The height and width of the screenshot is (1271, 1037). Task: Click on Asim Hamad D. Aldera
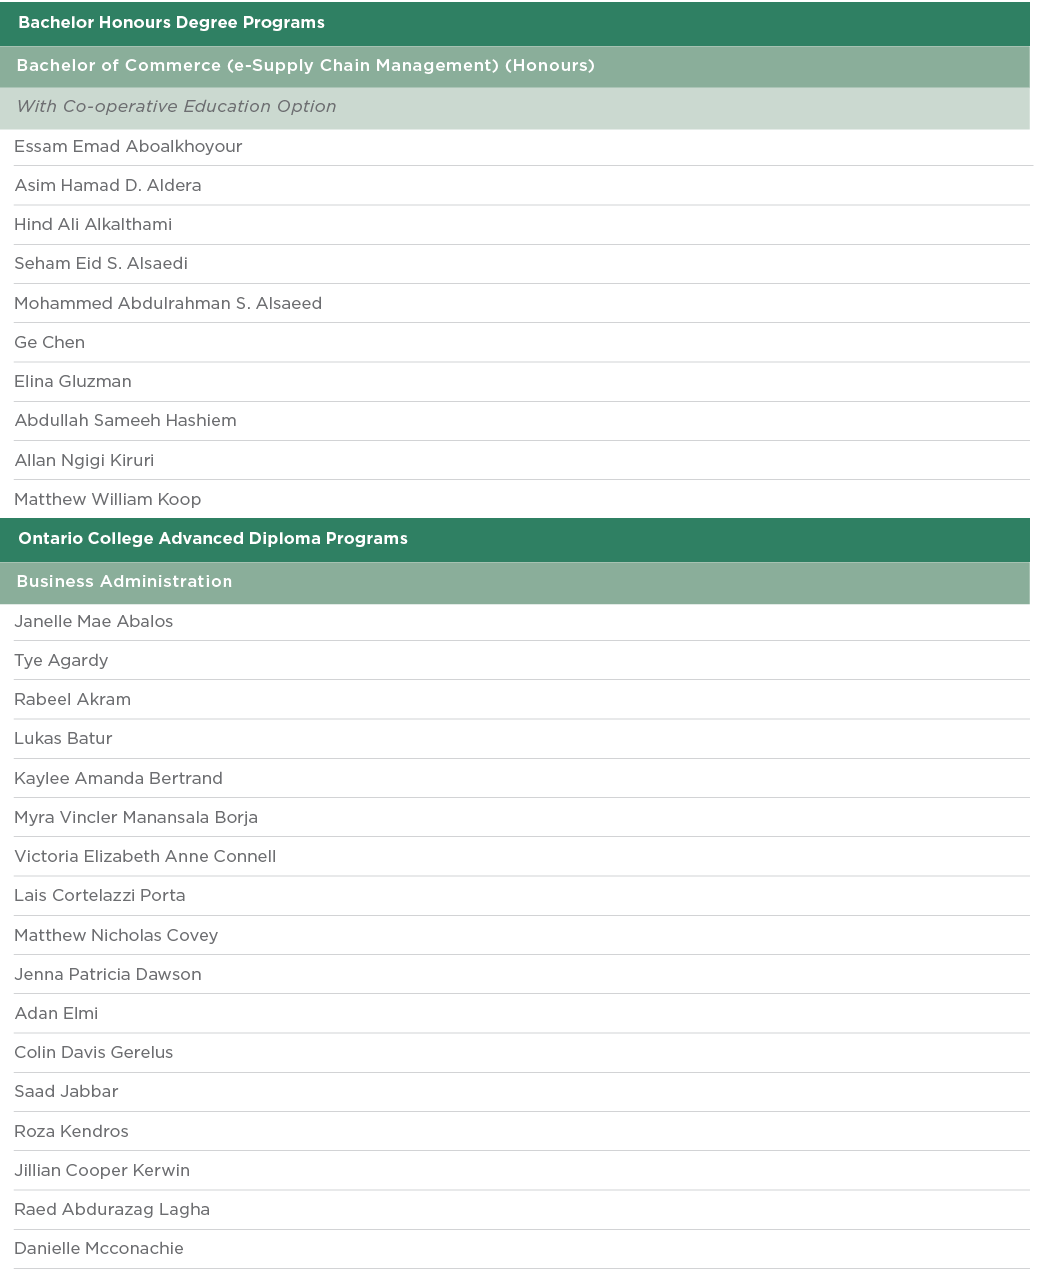[x=108, y=186]
